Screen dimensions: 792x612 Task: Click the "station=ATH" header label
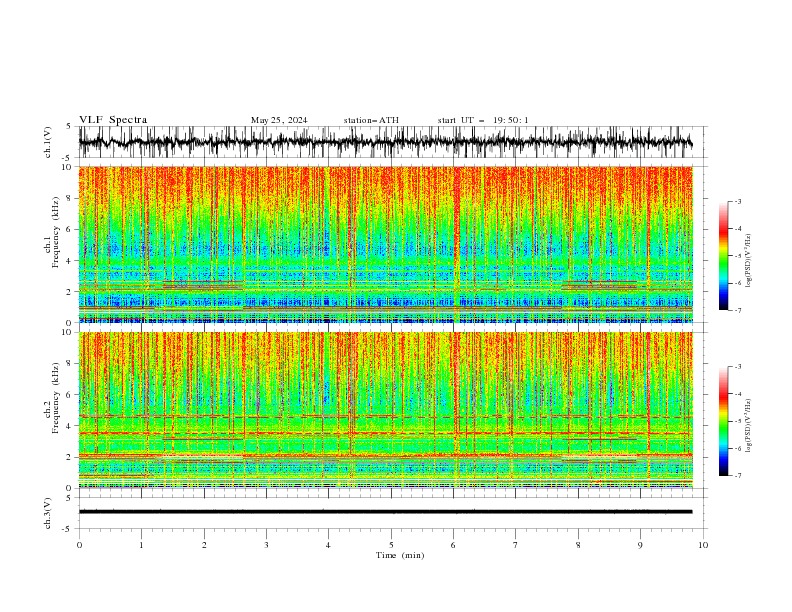(371, 120)
